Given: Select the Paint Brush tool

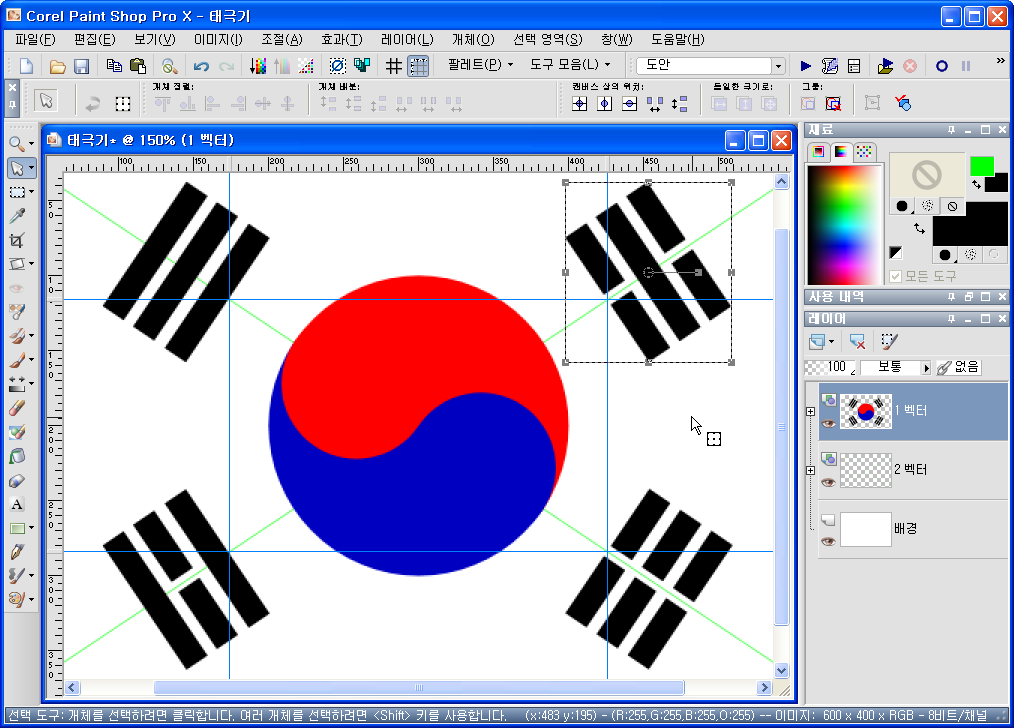Looking at the screenshot, I should (x=18, y=360).
